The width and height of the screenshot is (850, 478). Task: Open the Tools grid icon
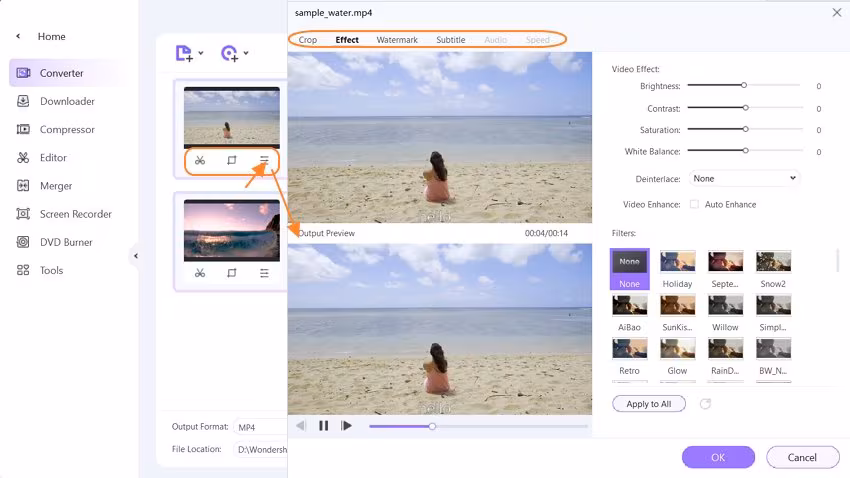click(x=23, y=270)
